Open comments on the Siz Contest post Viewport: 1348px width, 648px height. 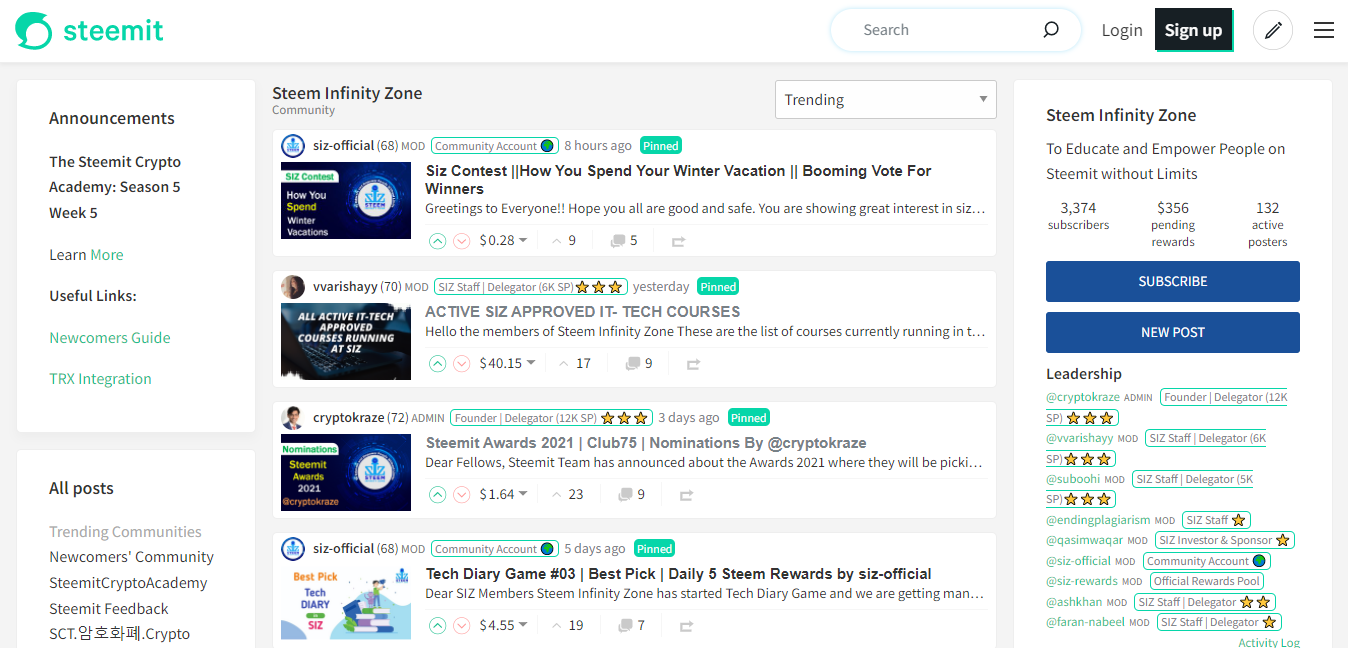(x=624, y=241)
